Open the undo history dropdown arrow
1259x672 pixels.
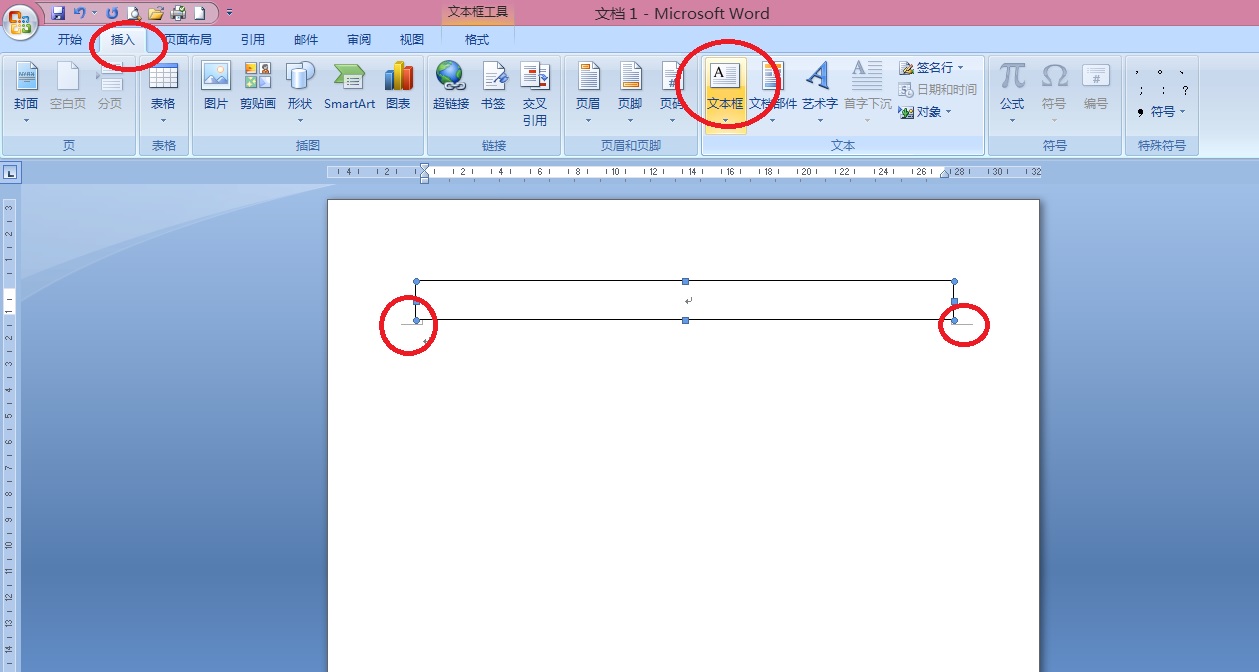[x=94, y=13]
